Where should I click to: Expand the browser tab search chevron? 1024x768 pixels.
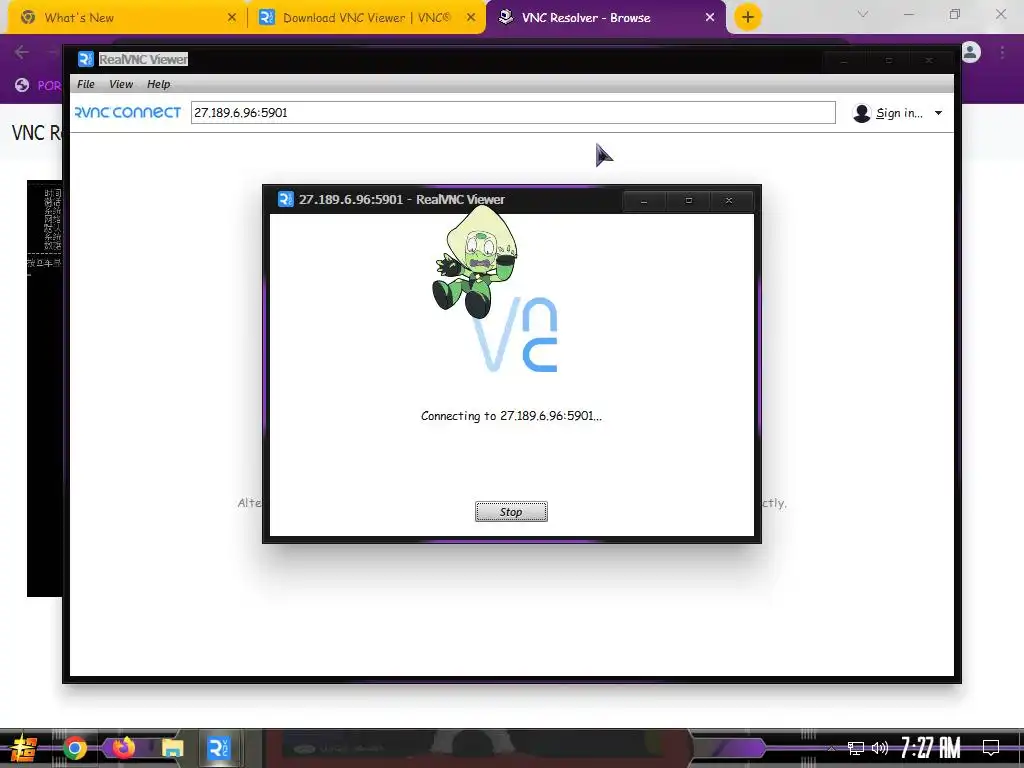863,14
